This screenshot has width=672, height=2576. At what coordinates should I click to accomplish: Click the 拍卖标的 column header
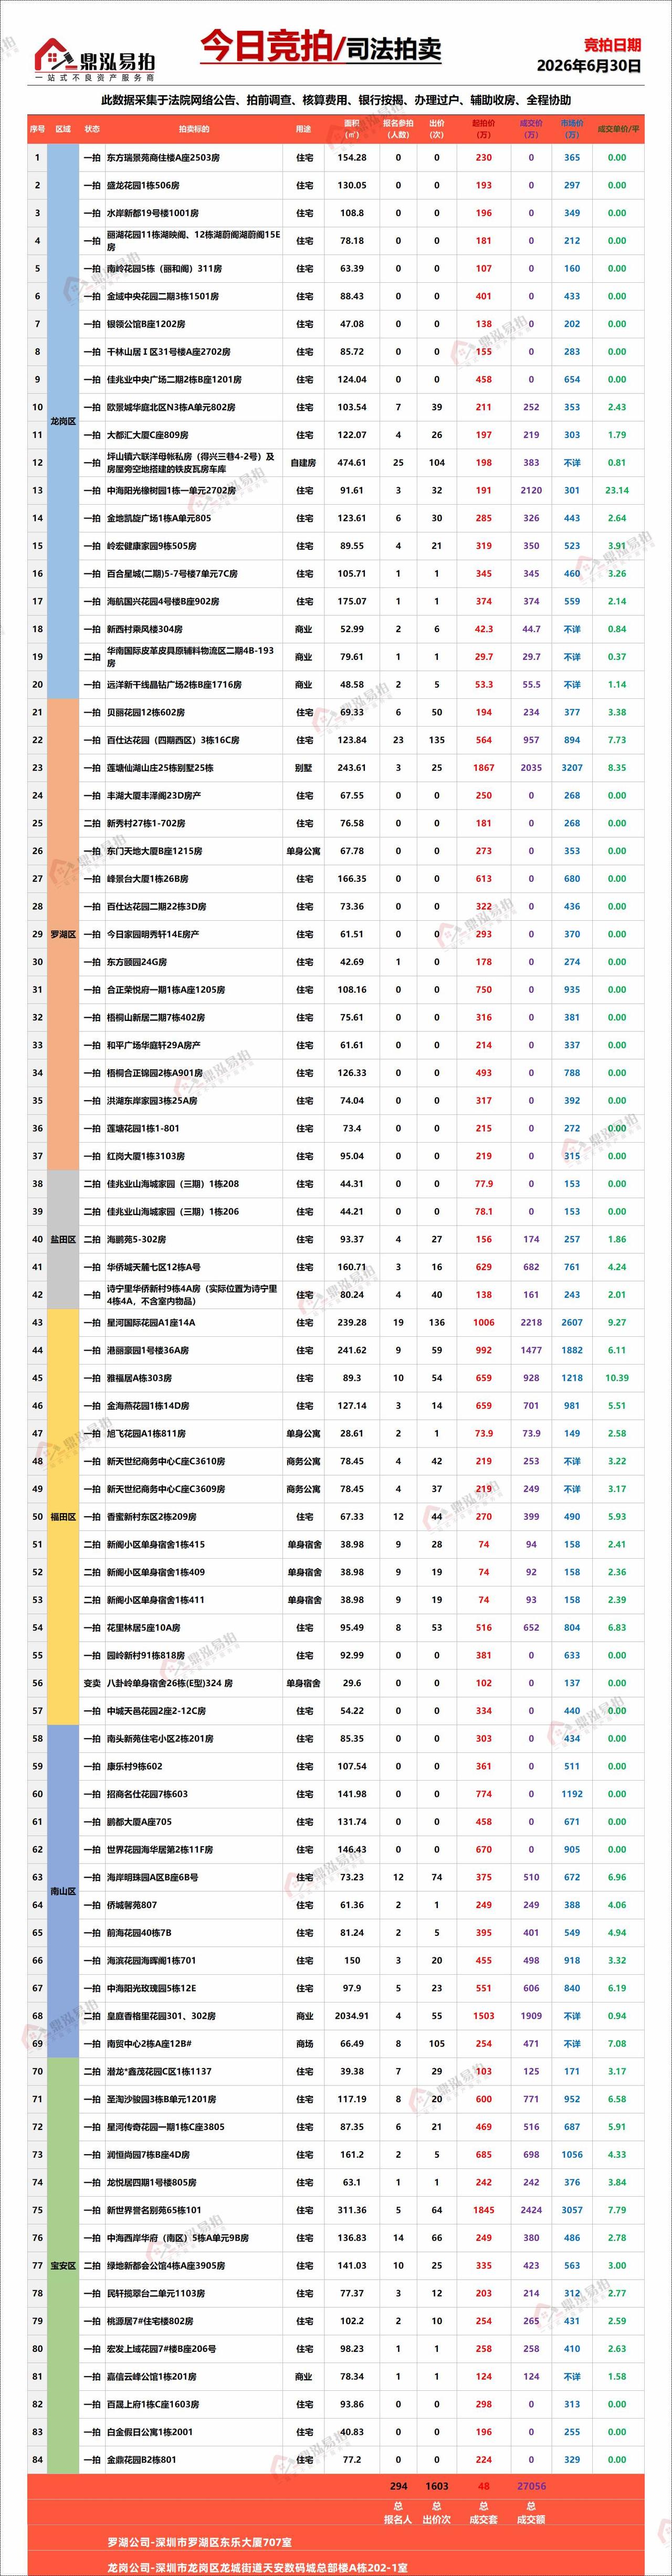click(x=194, y=129)
